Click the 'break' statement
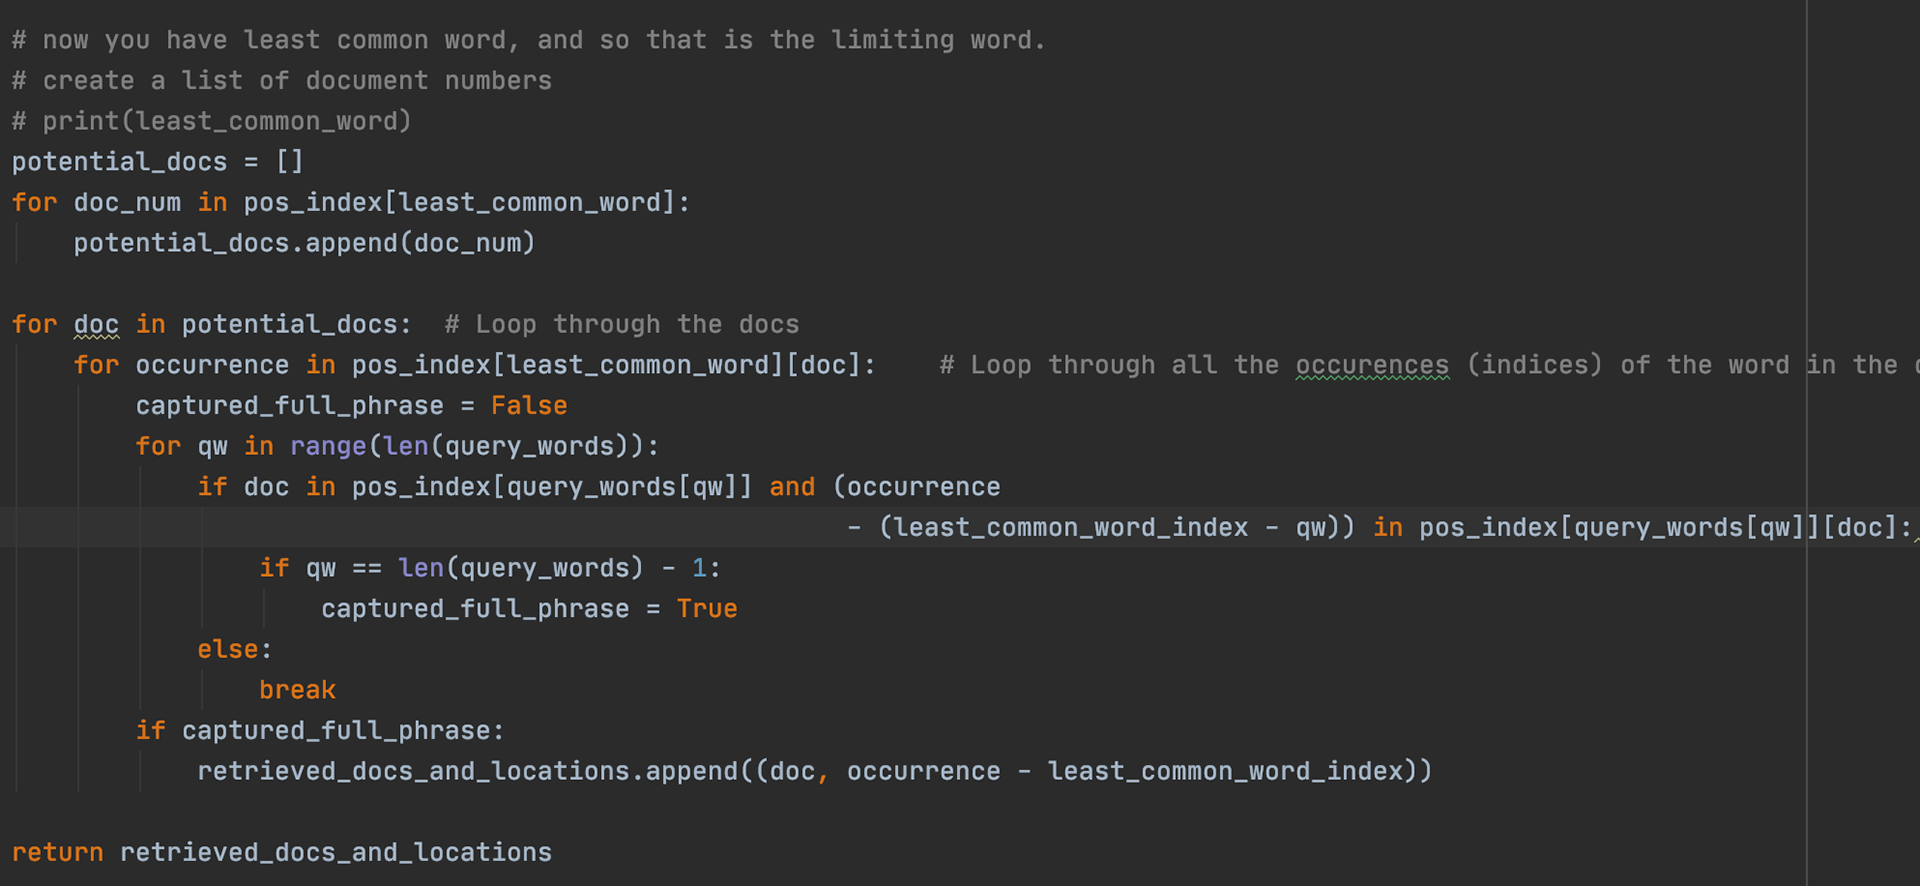1920x886 pixels. coord(297,691)
